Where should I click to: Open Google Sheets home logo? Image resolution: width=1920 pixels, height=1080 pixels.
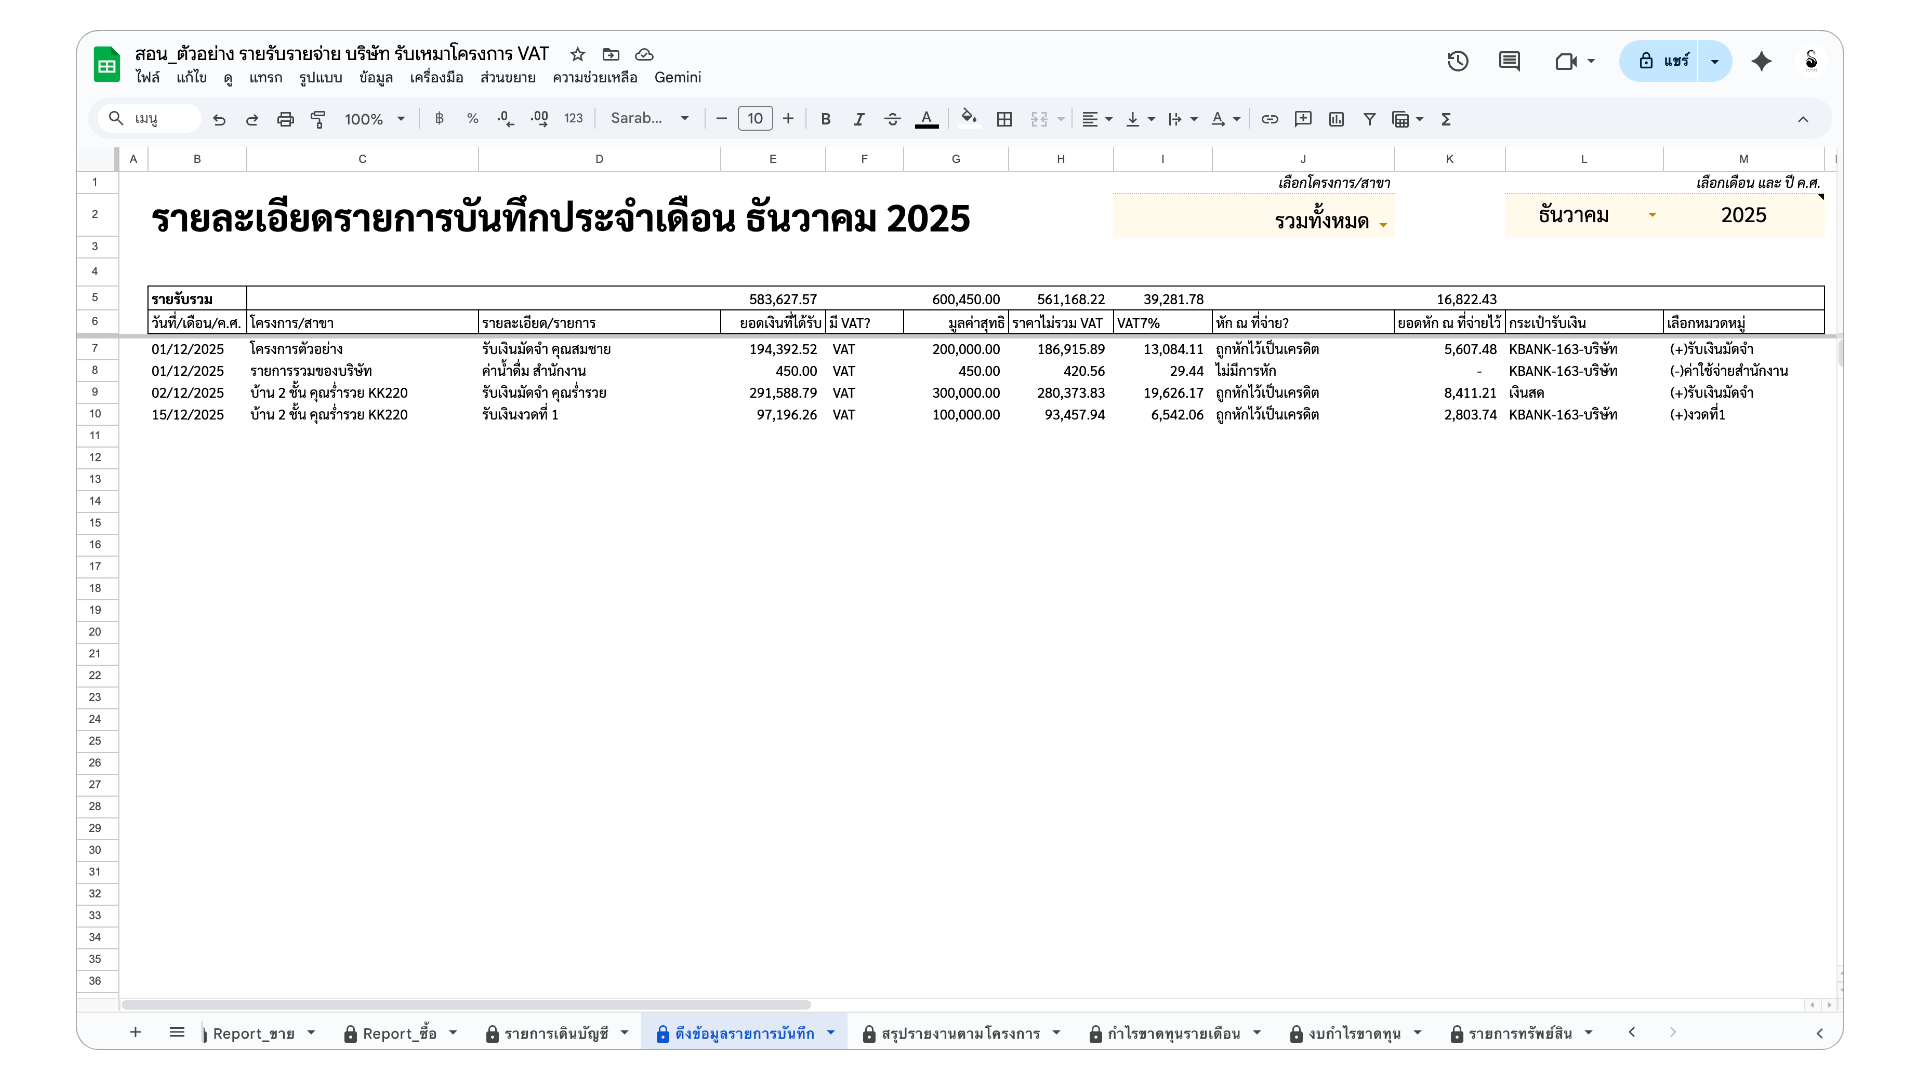tap(107, 64)
